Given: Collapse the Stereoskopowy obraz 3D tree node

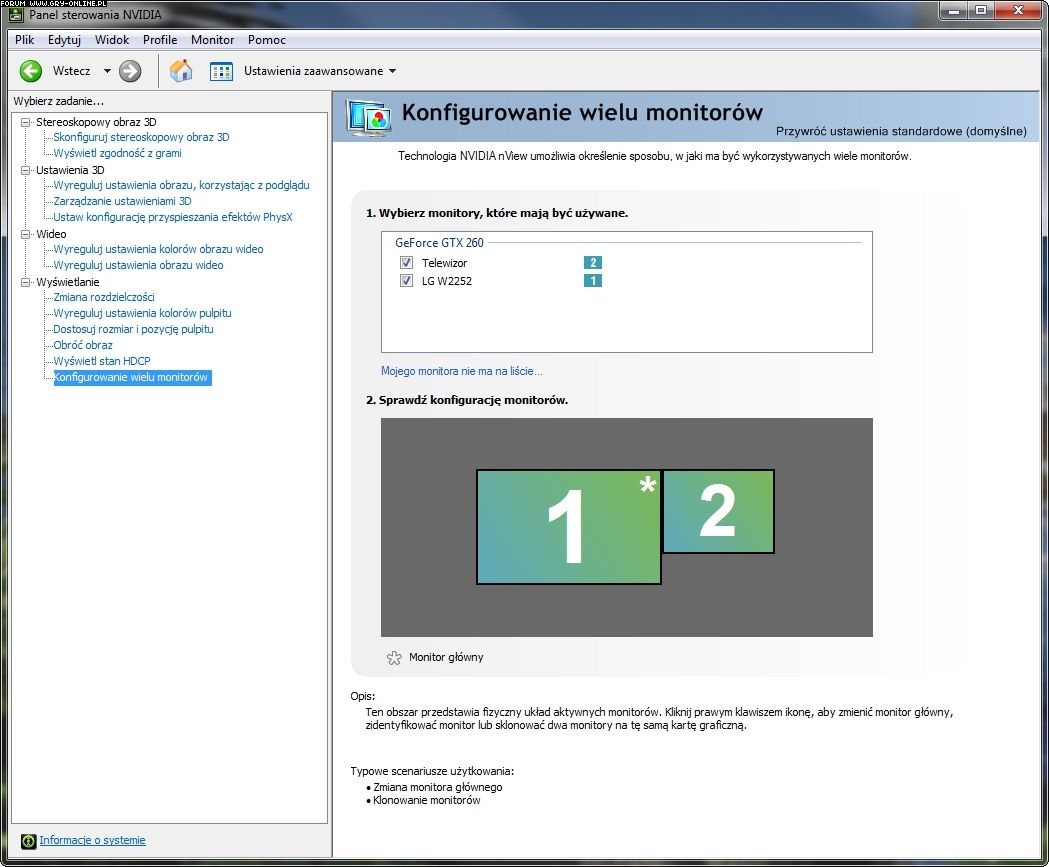Looking at the screenshot, I should click(25, 122).
